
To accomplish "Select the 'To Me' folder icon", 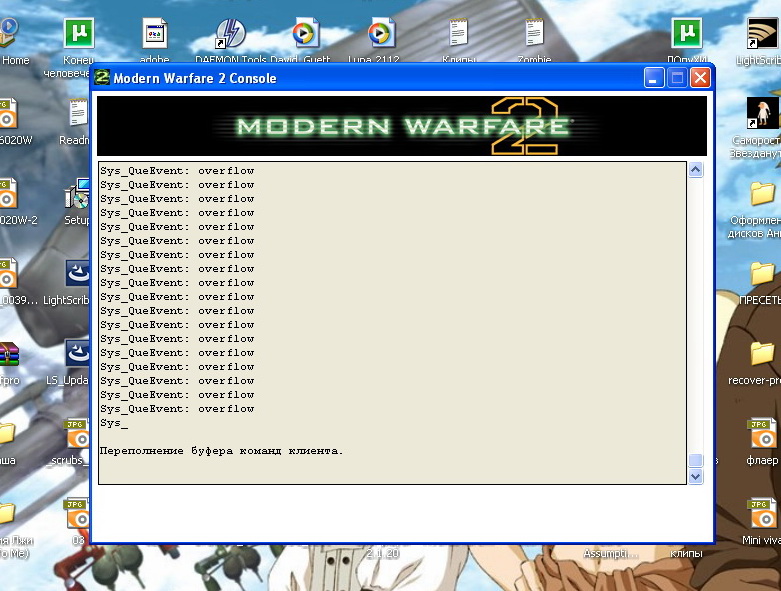I will tap(7, 513).
